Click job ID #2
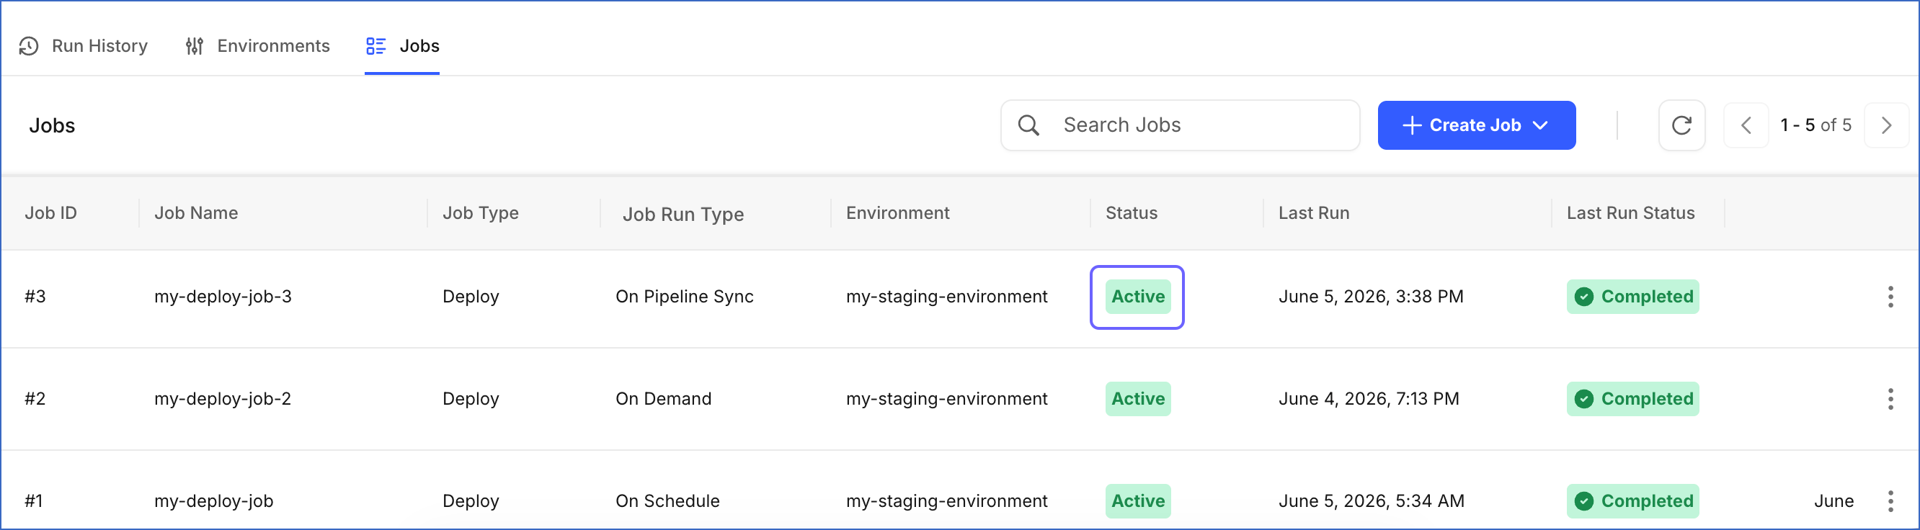 [35, 399]
